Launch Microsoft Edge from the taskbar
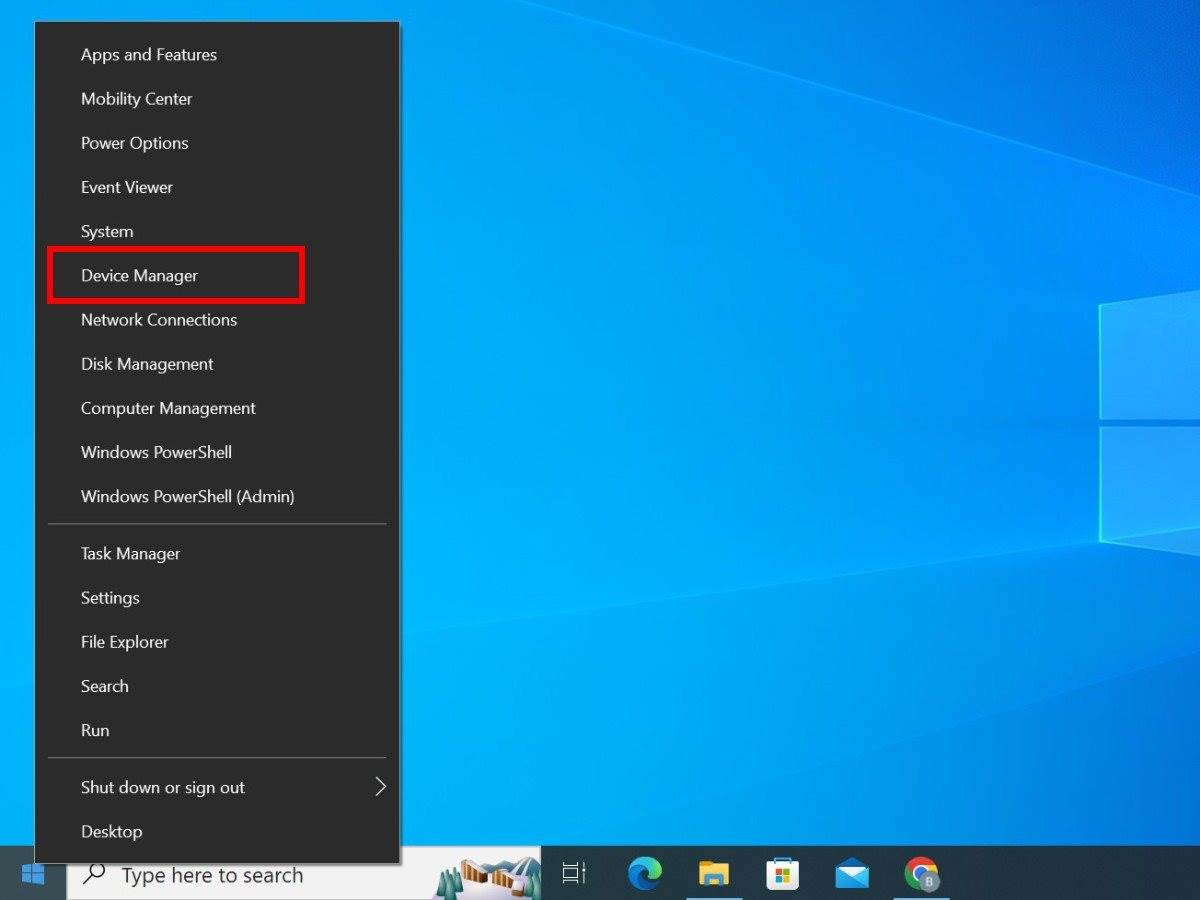Screen dimensions: 1200x900 [x=645, y=874]
